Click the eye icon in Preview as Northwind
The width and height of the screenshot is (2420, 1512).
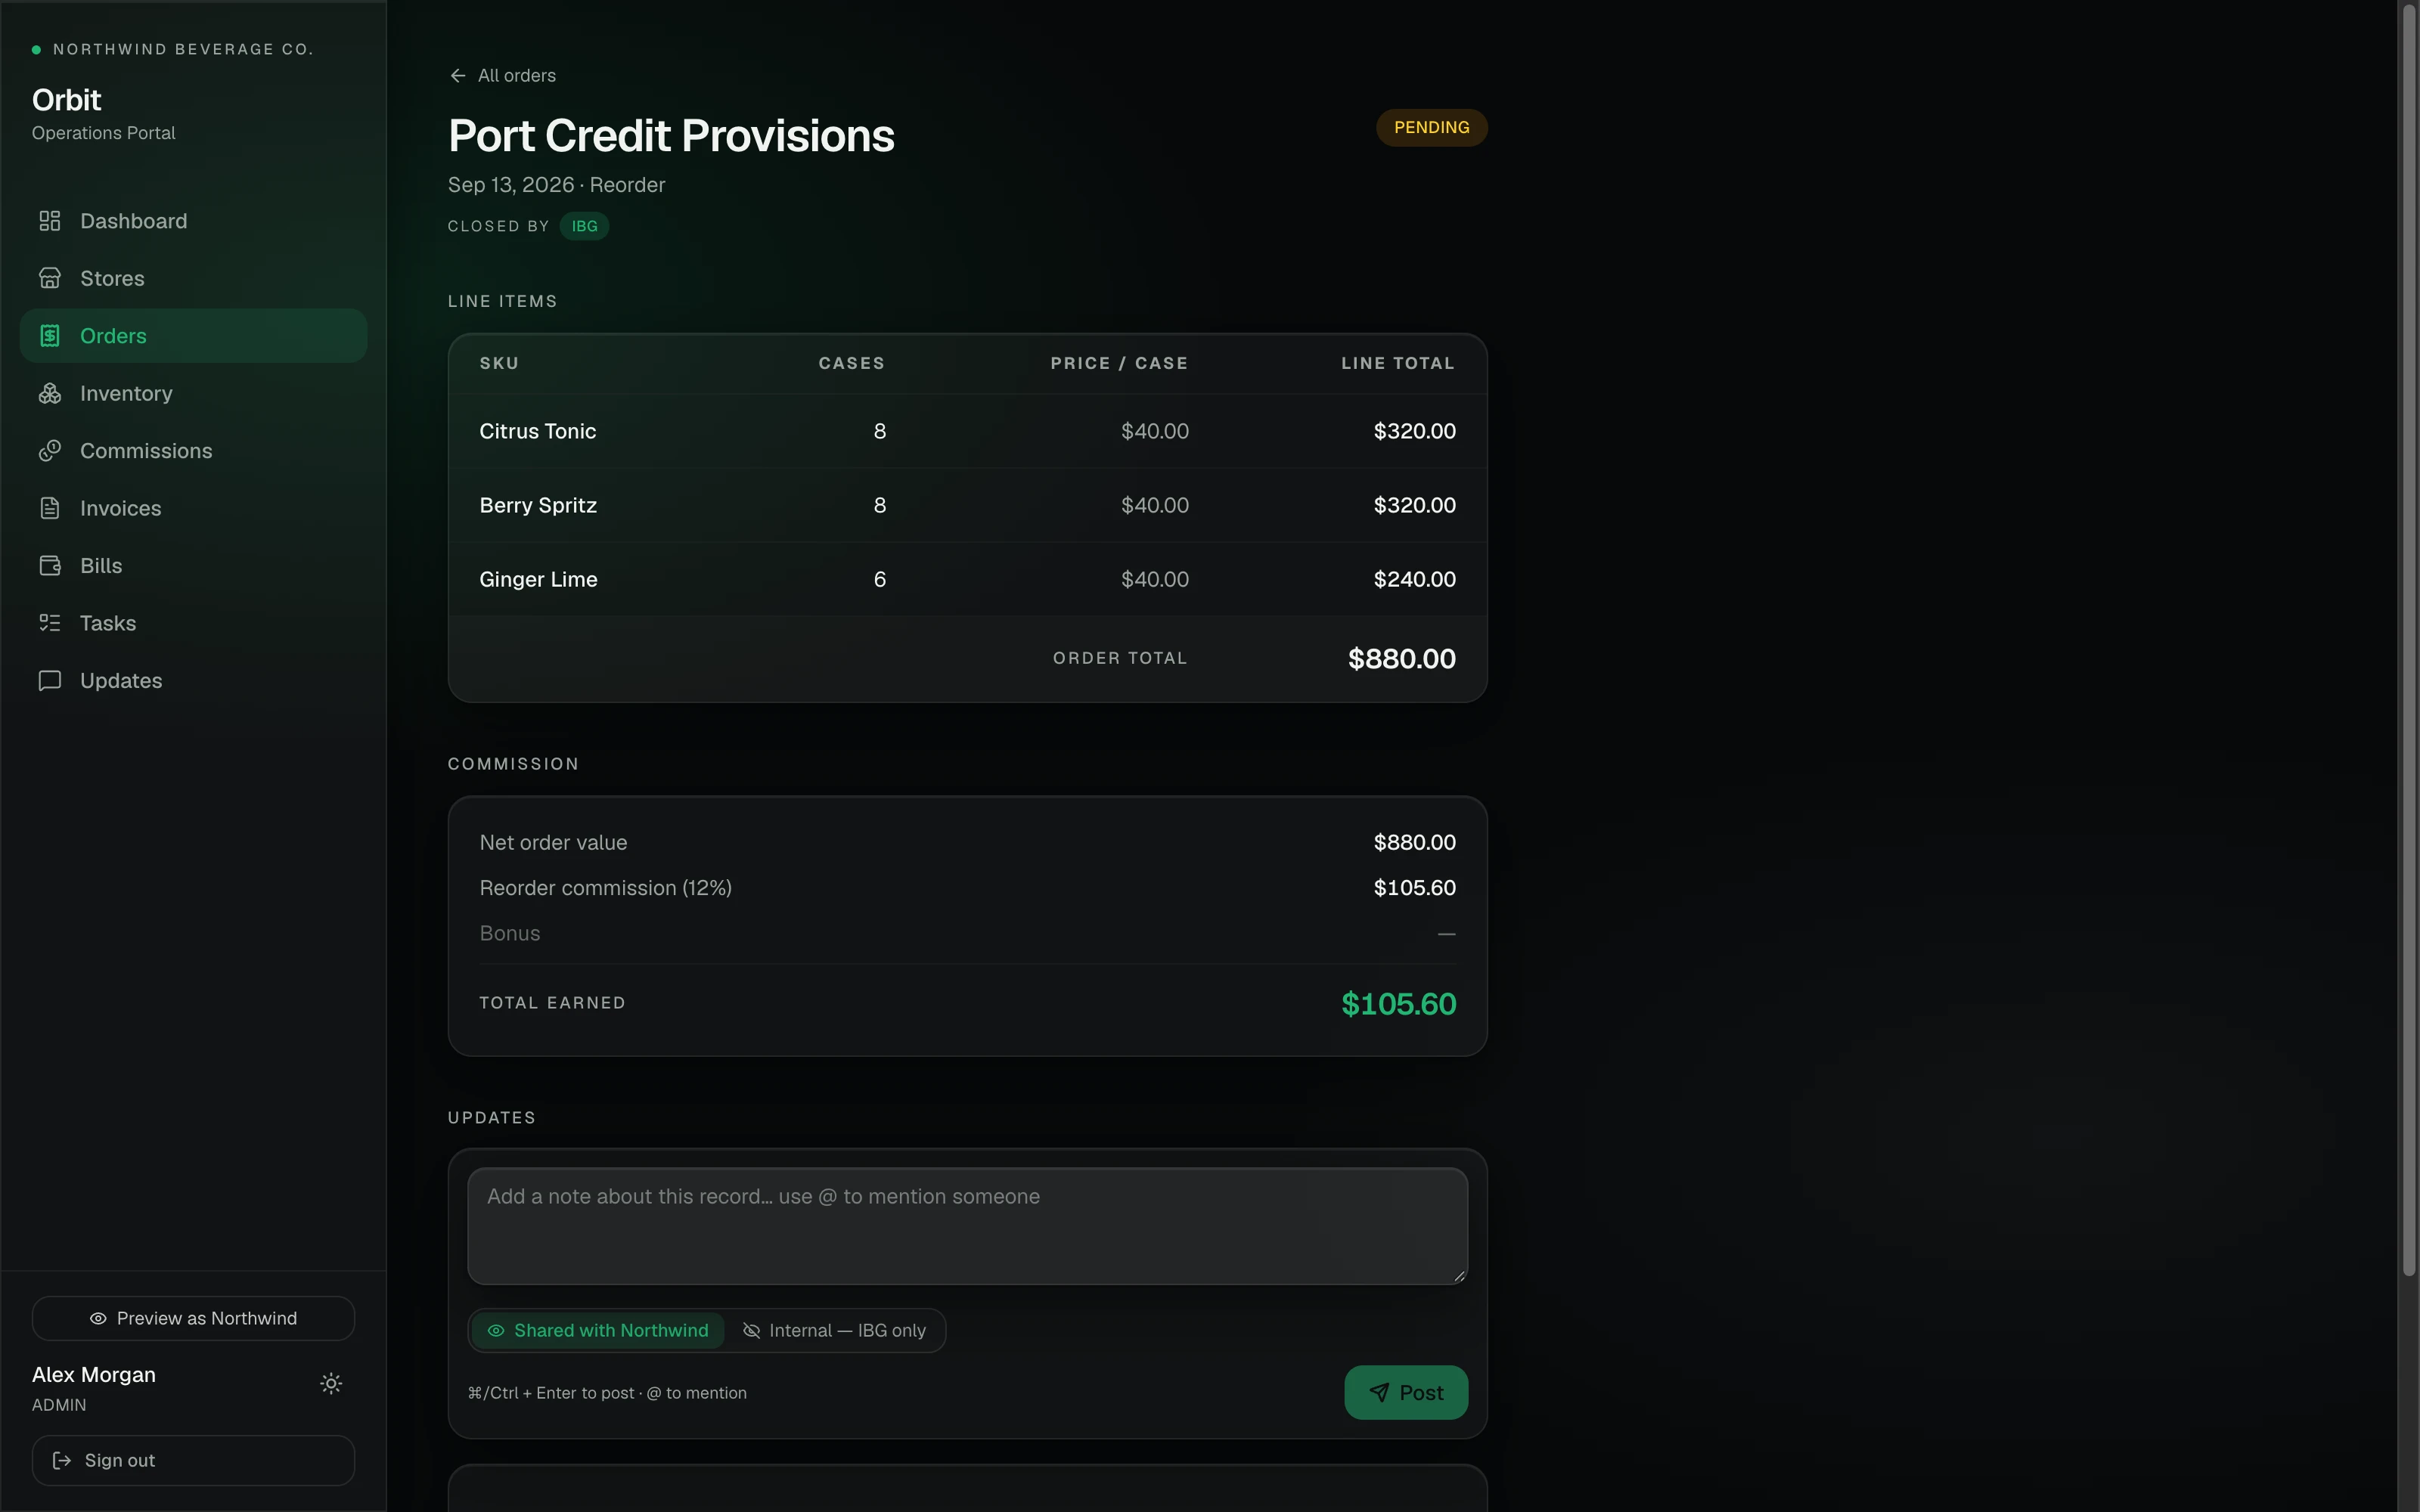98,1319
